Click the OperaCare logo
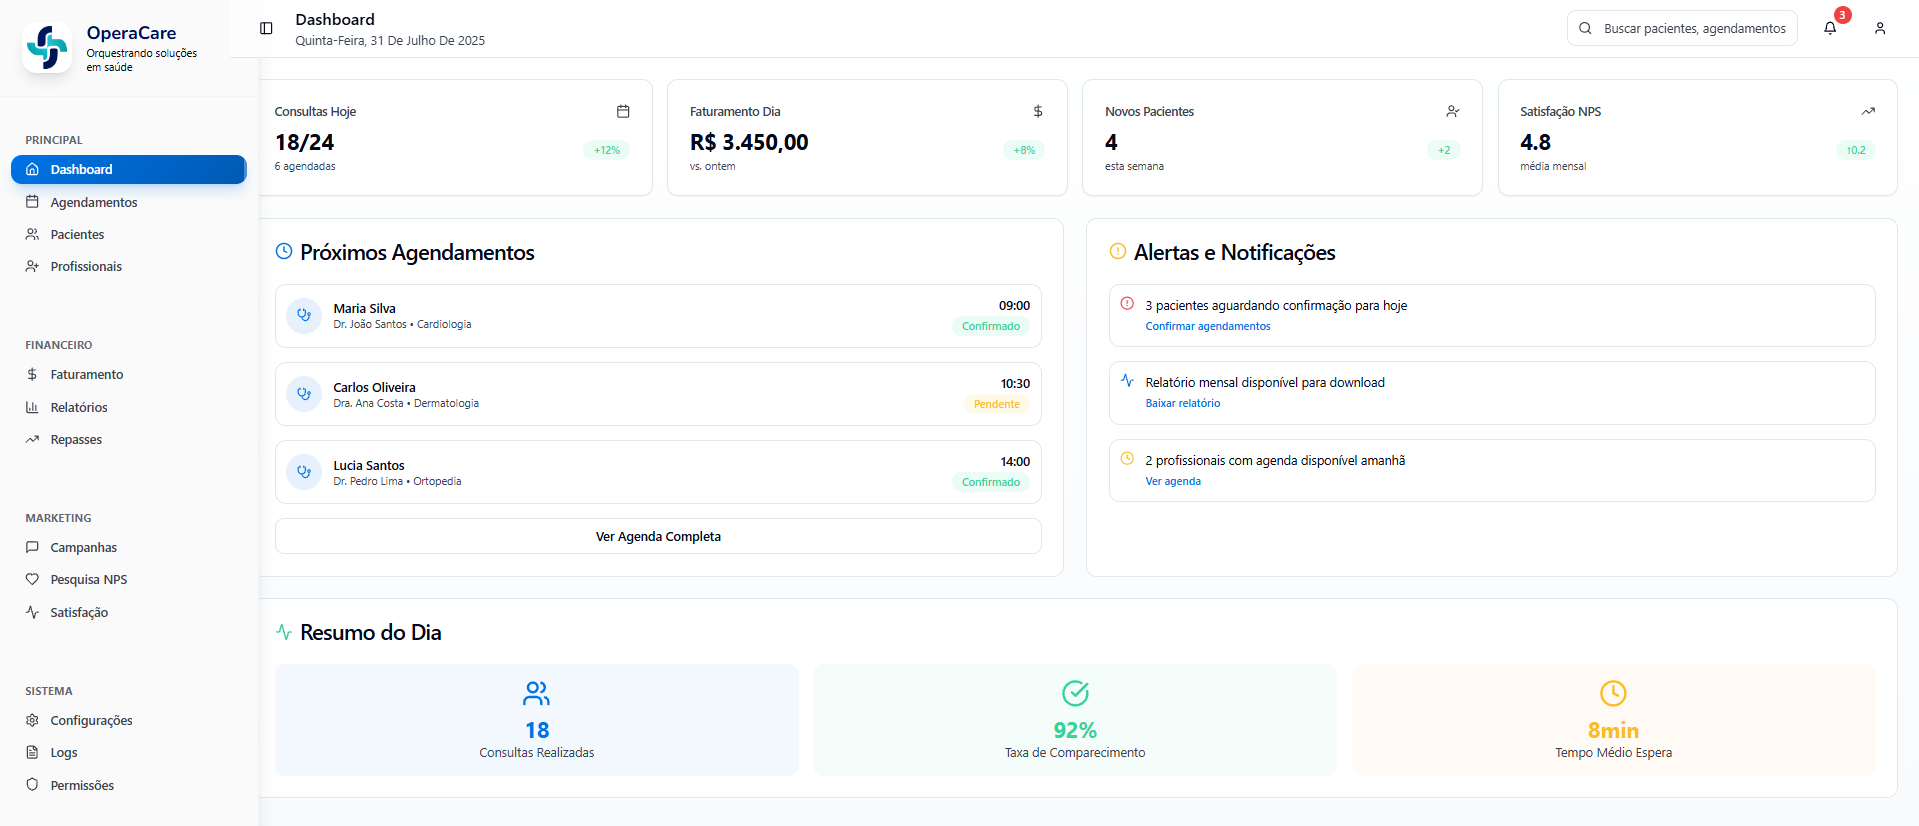 click(47, 47)
